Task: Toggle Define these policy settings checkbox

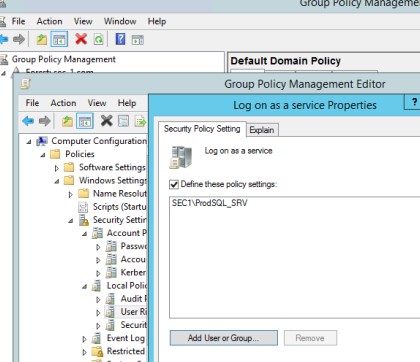Action: (x=174, y=184)
